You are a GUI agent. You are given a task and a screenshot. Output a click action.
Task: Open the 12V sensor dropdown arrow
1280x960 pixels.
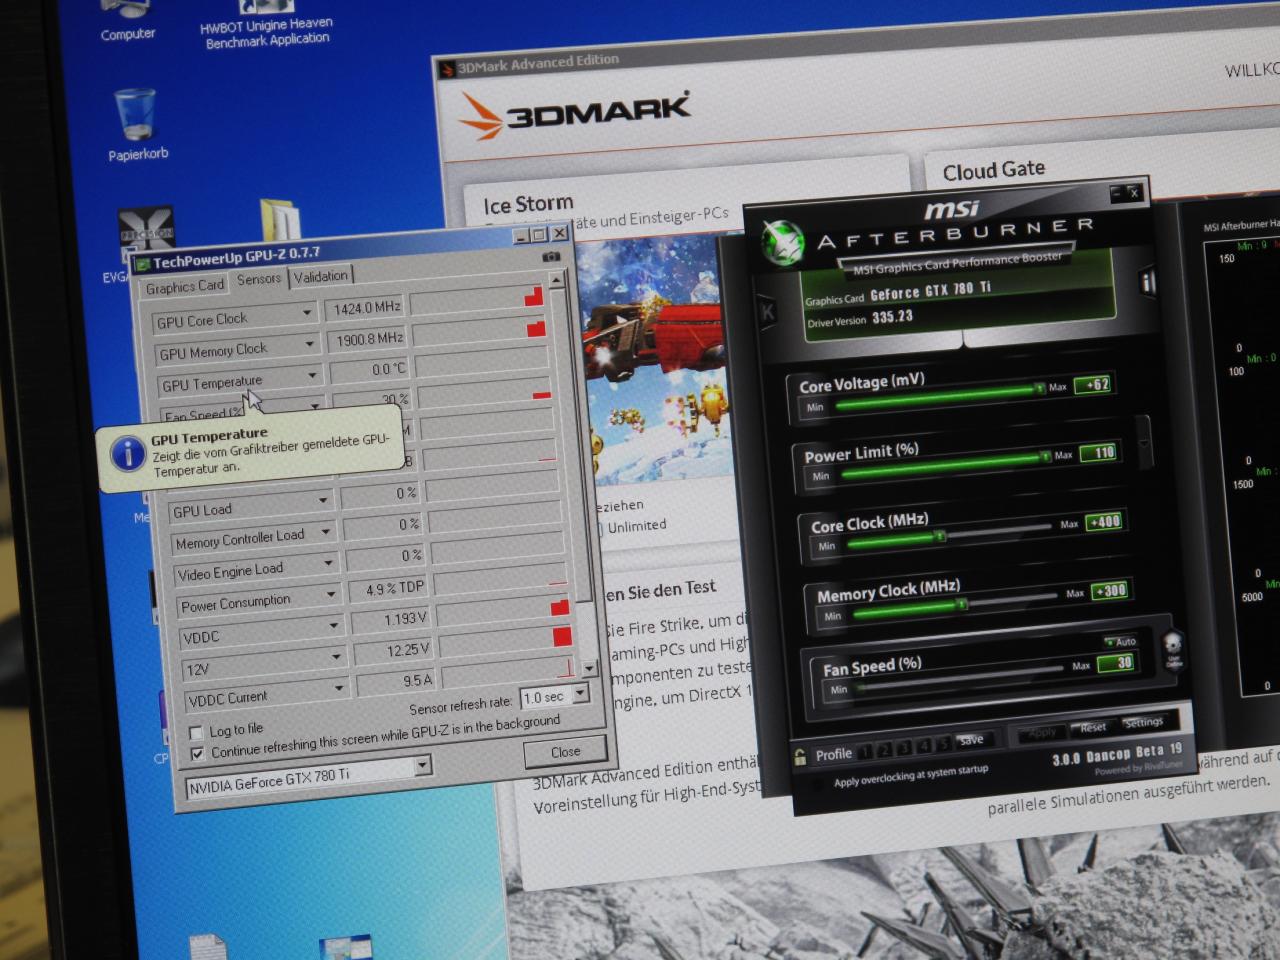337,657
